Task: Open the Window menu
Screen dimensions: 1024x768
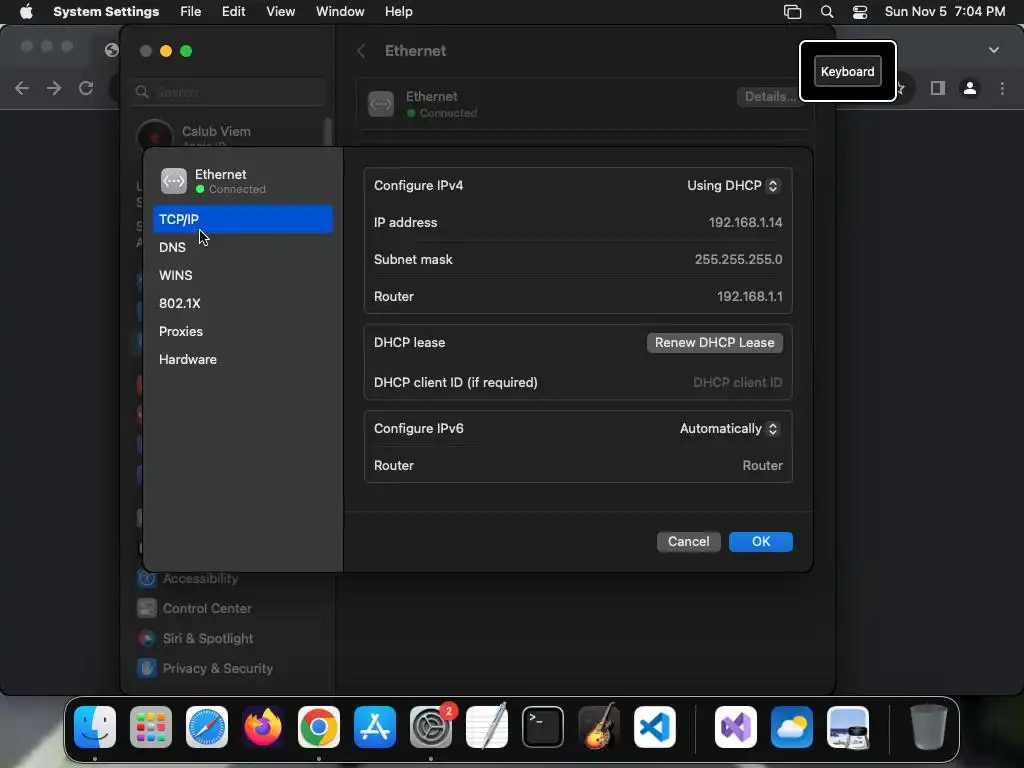Action: [340, 12]
